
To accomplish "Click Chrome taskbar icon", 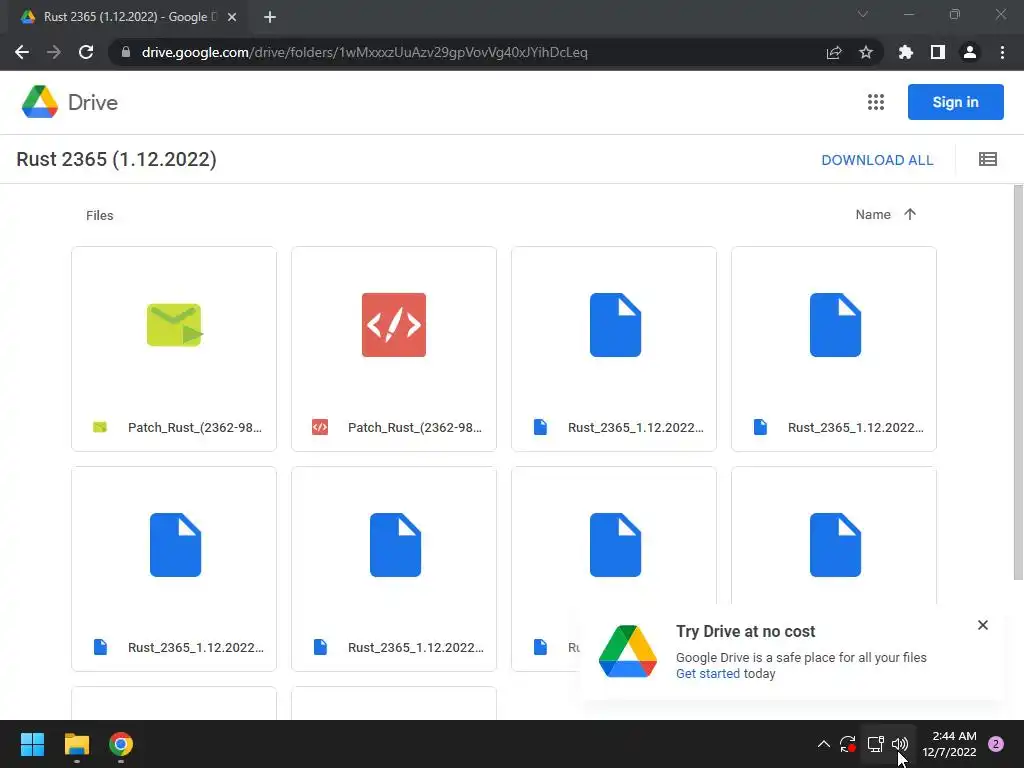I will [121, 744].
